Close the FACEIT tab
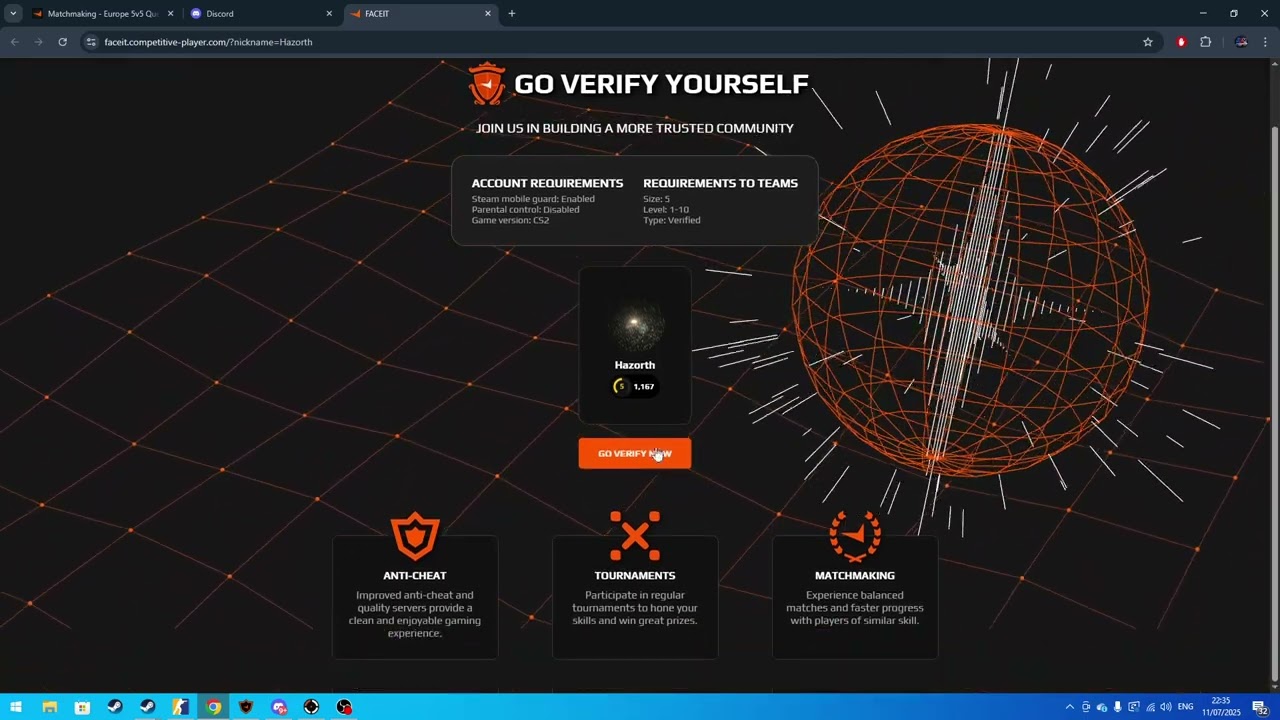This screenshot has height=720, width=1280. coord(488,14)
